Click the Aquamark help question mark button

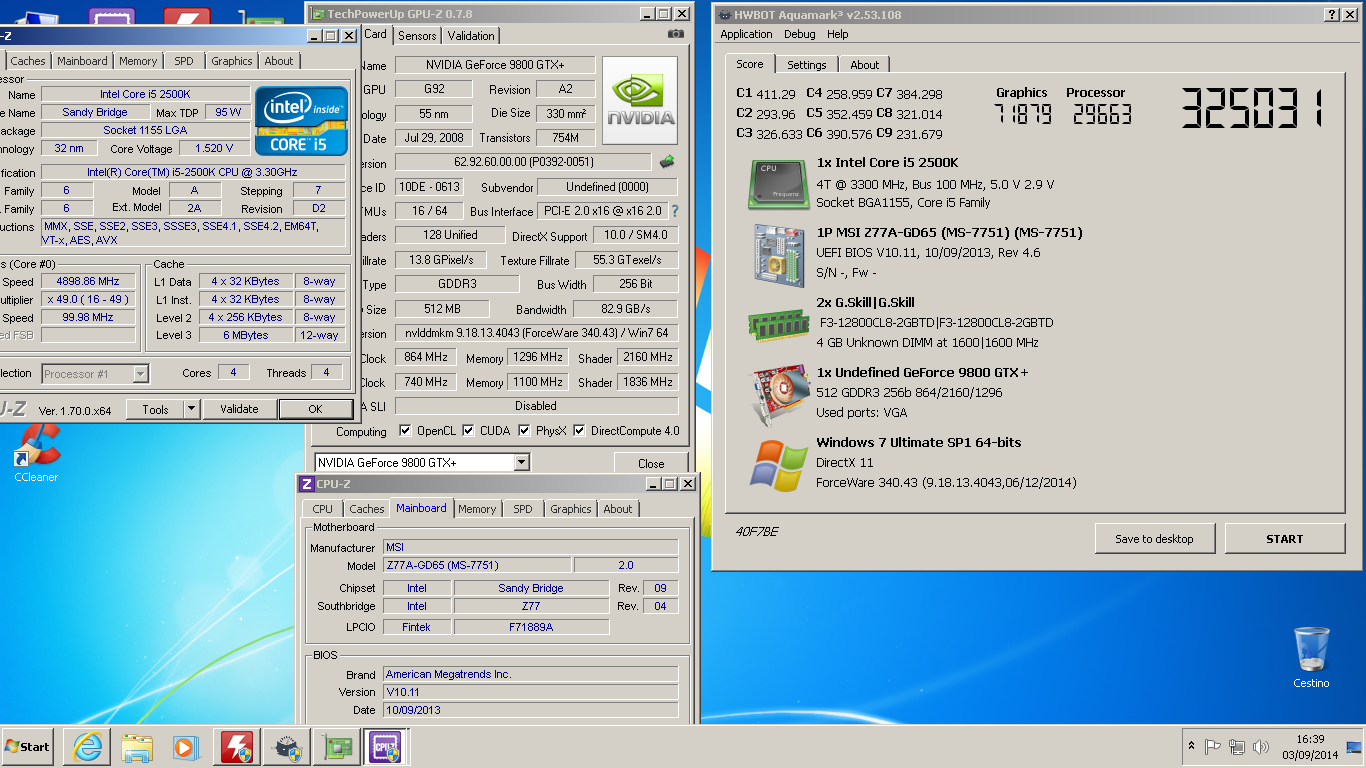point(1333,14)
